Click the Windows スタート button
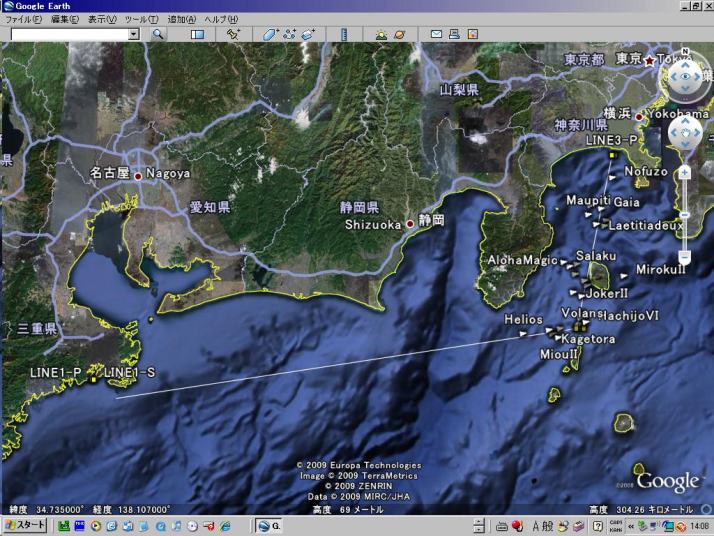 pyautogui.click(x=25, y=526)
